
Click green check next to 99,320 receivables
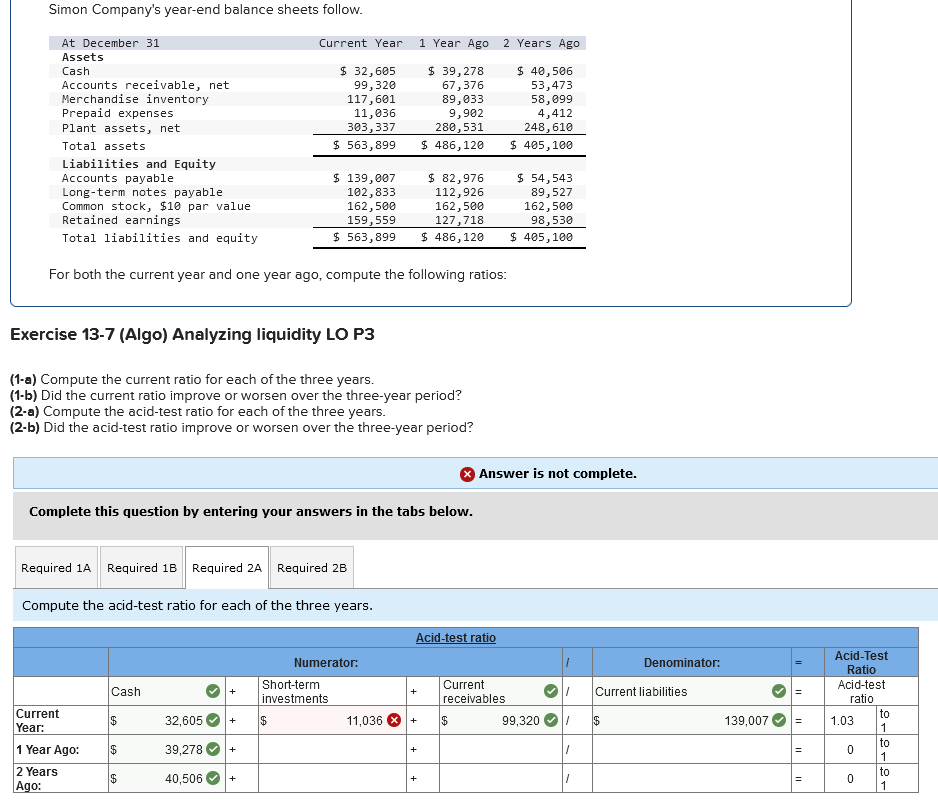(x=551, y=720)
